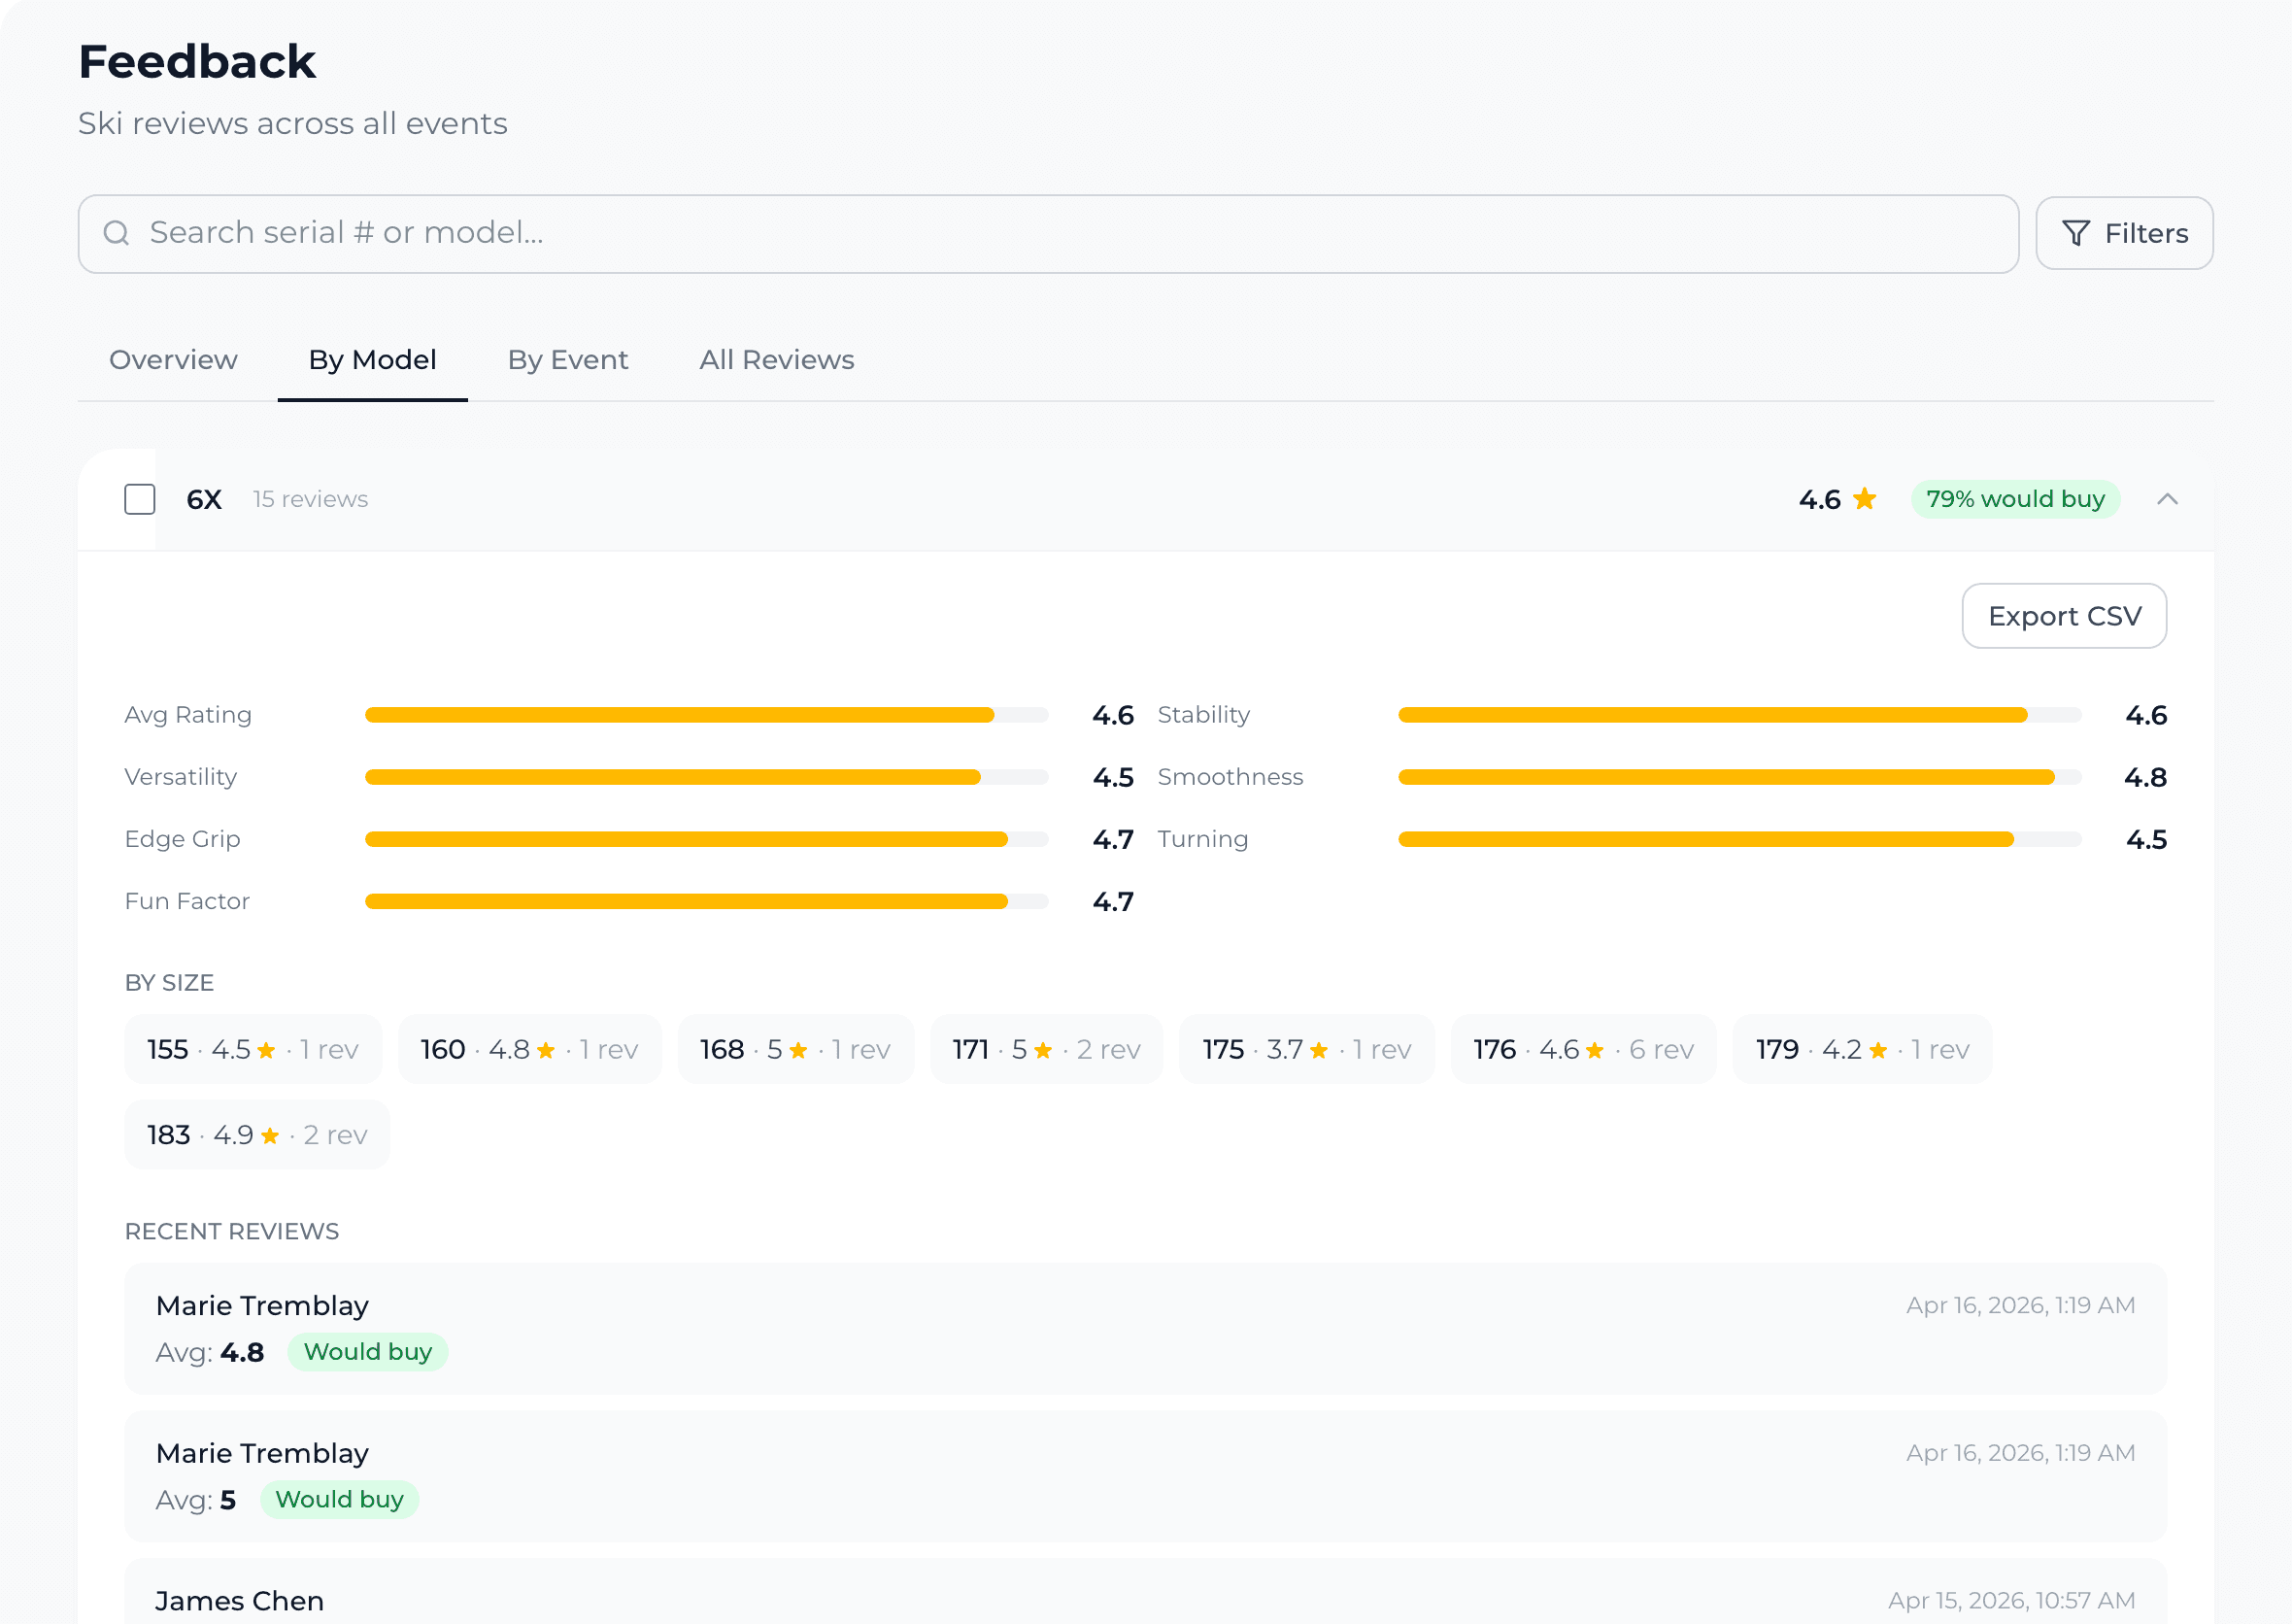Click the Stability rating bar

[1739, 715]
